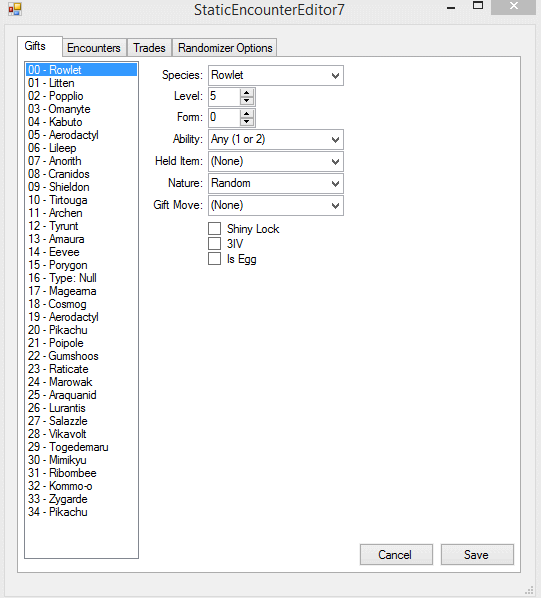This screenshot has width=541, height=598.
Task: Select '12 - Tyrunt' entry
Action: [81, 226]
